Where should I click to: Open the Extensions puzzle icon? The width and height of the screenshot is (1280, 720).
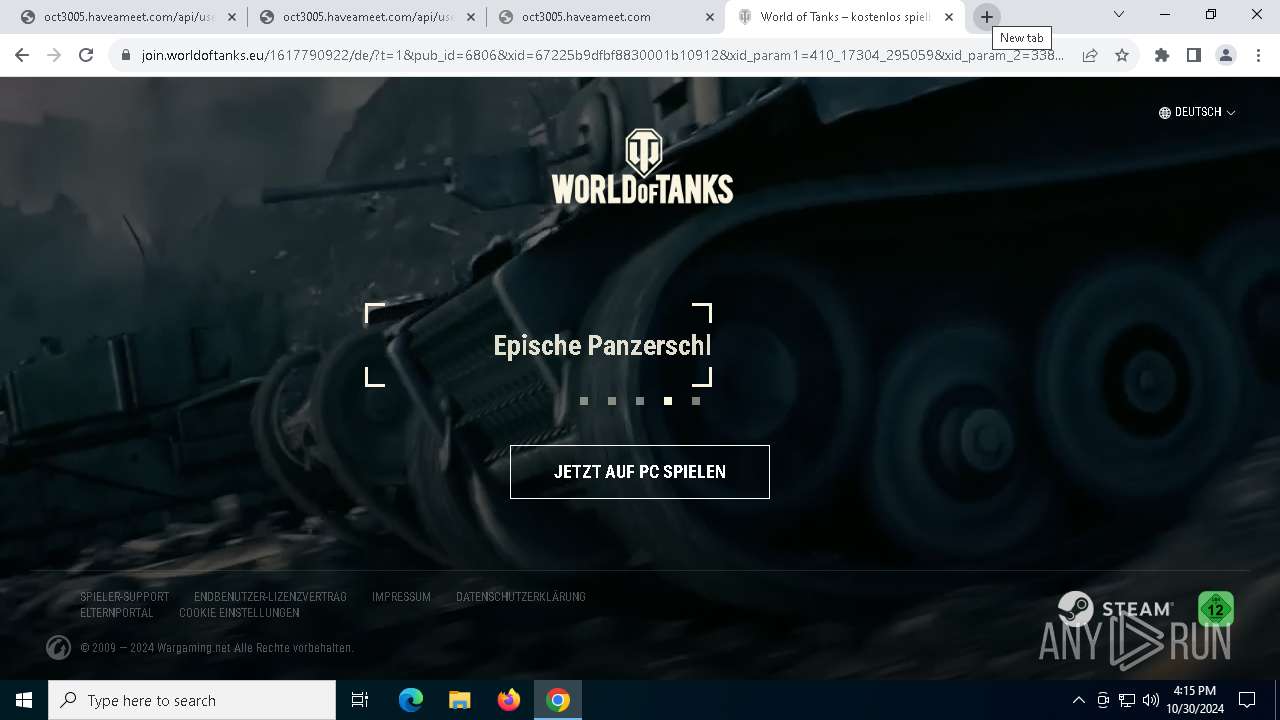tap(1162, 56)
